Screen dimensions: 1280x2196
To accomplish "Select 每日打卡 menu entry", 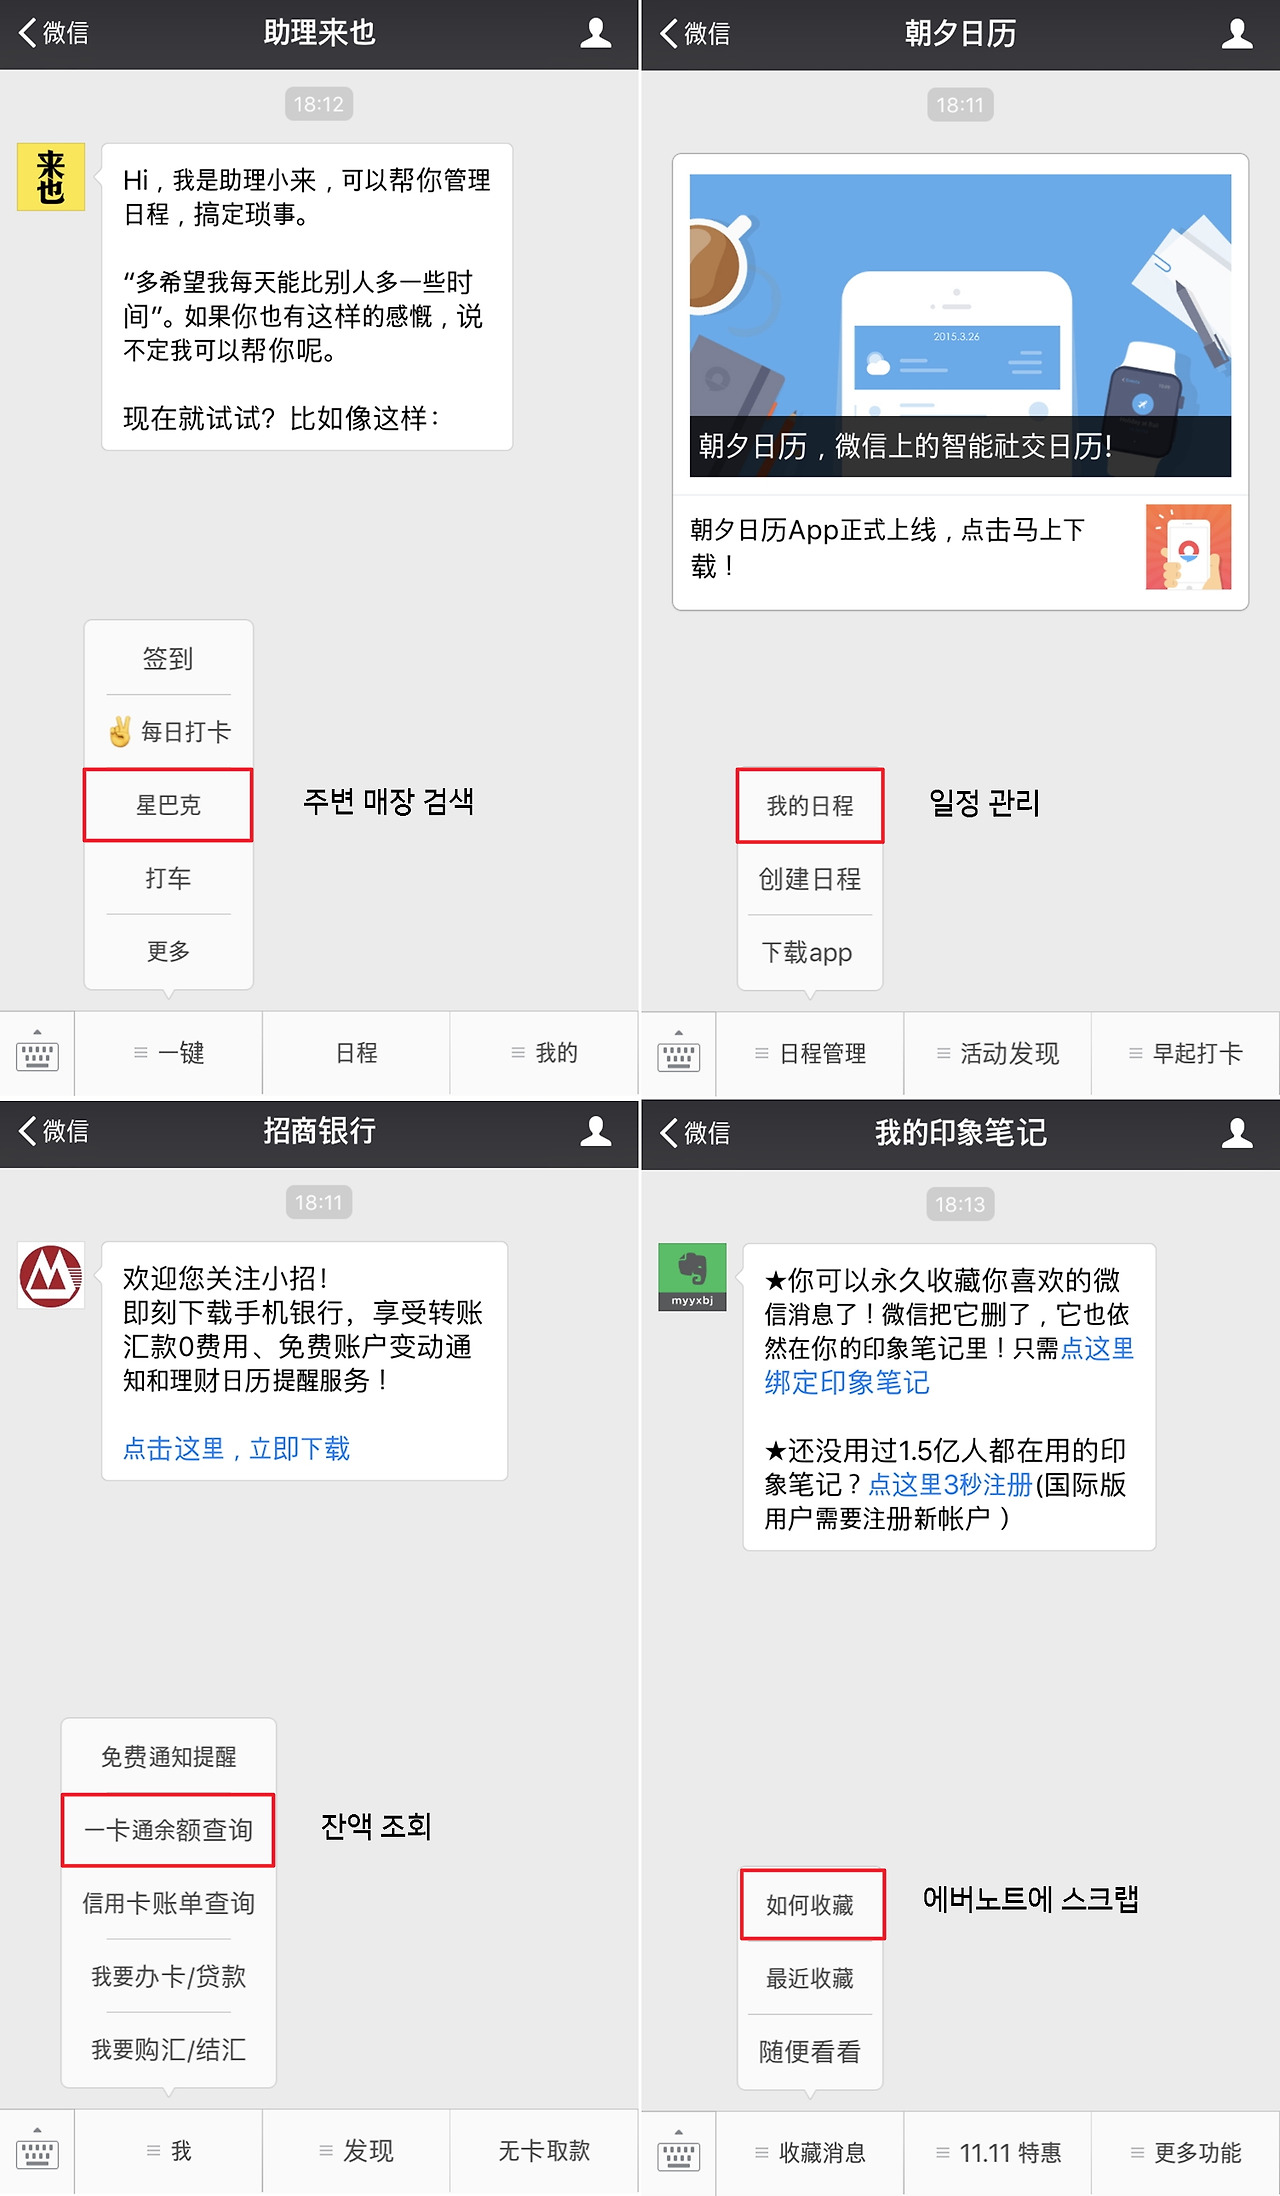I will 168,732.
